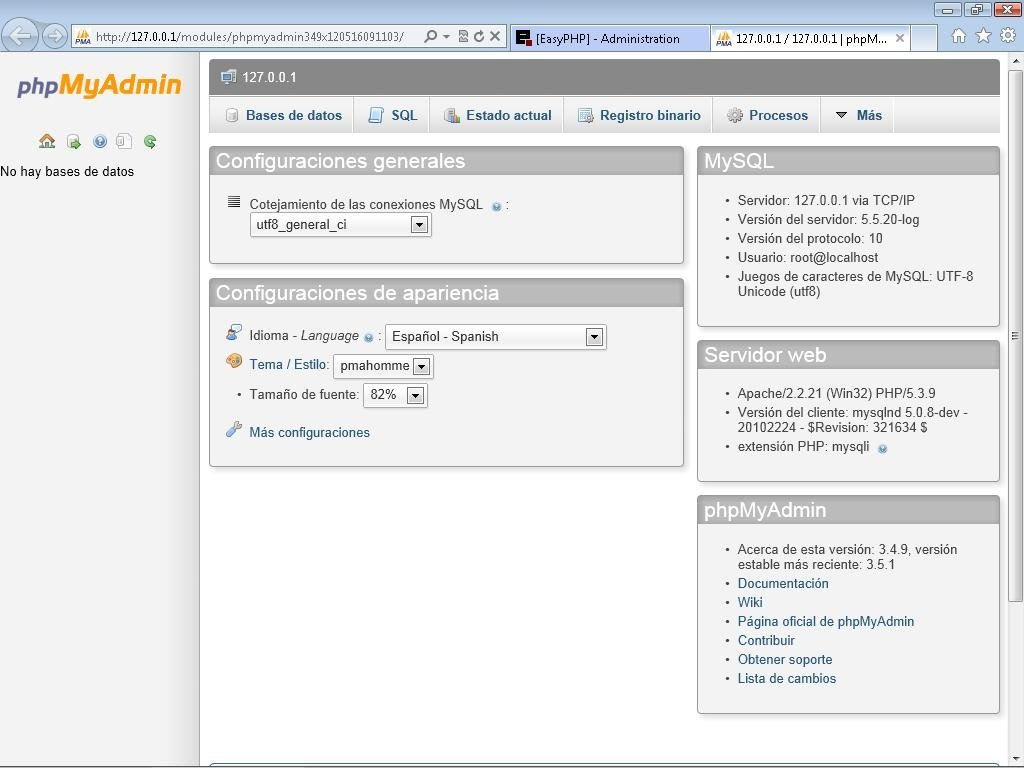Go back with the browser back arrow
Viewport: 1024px width, 768px height.
click(x=20, y=35)
